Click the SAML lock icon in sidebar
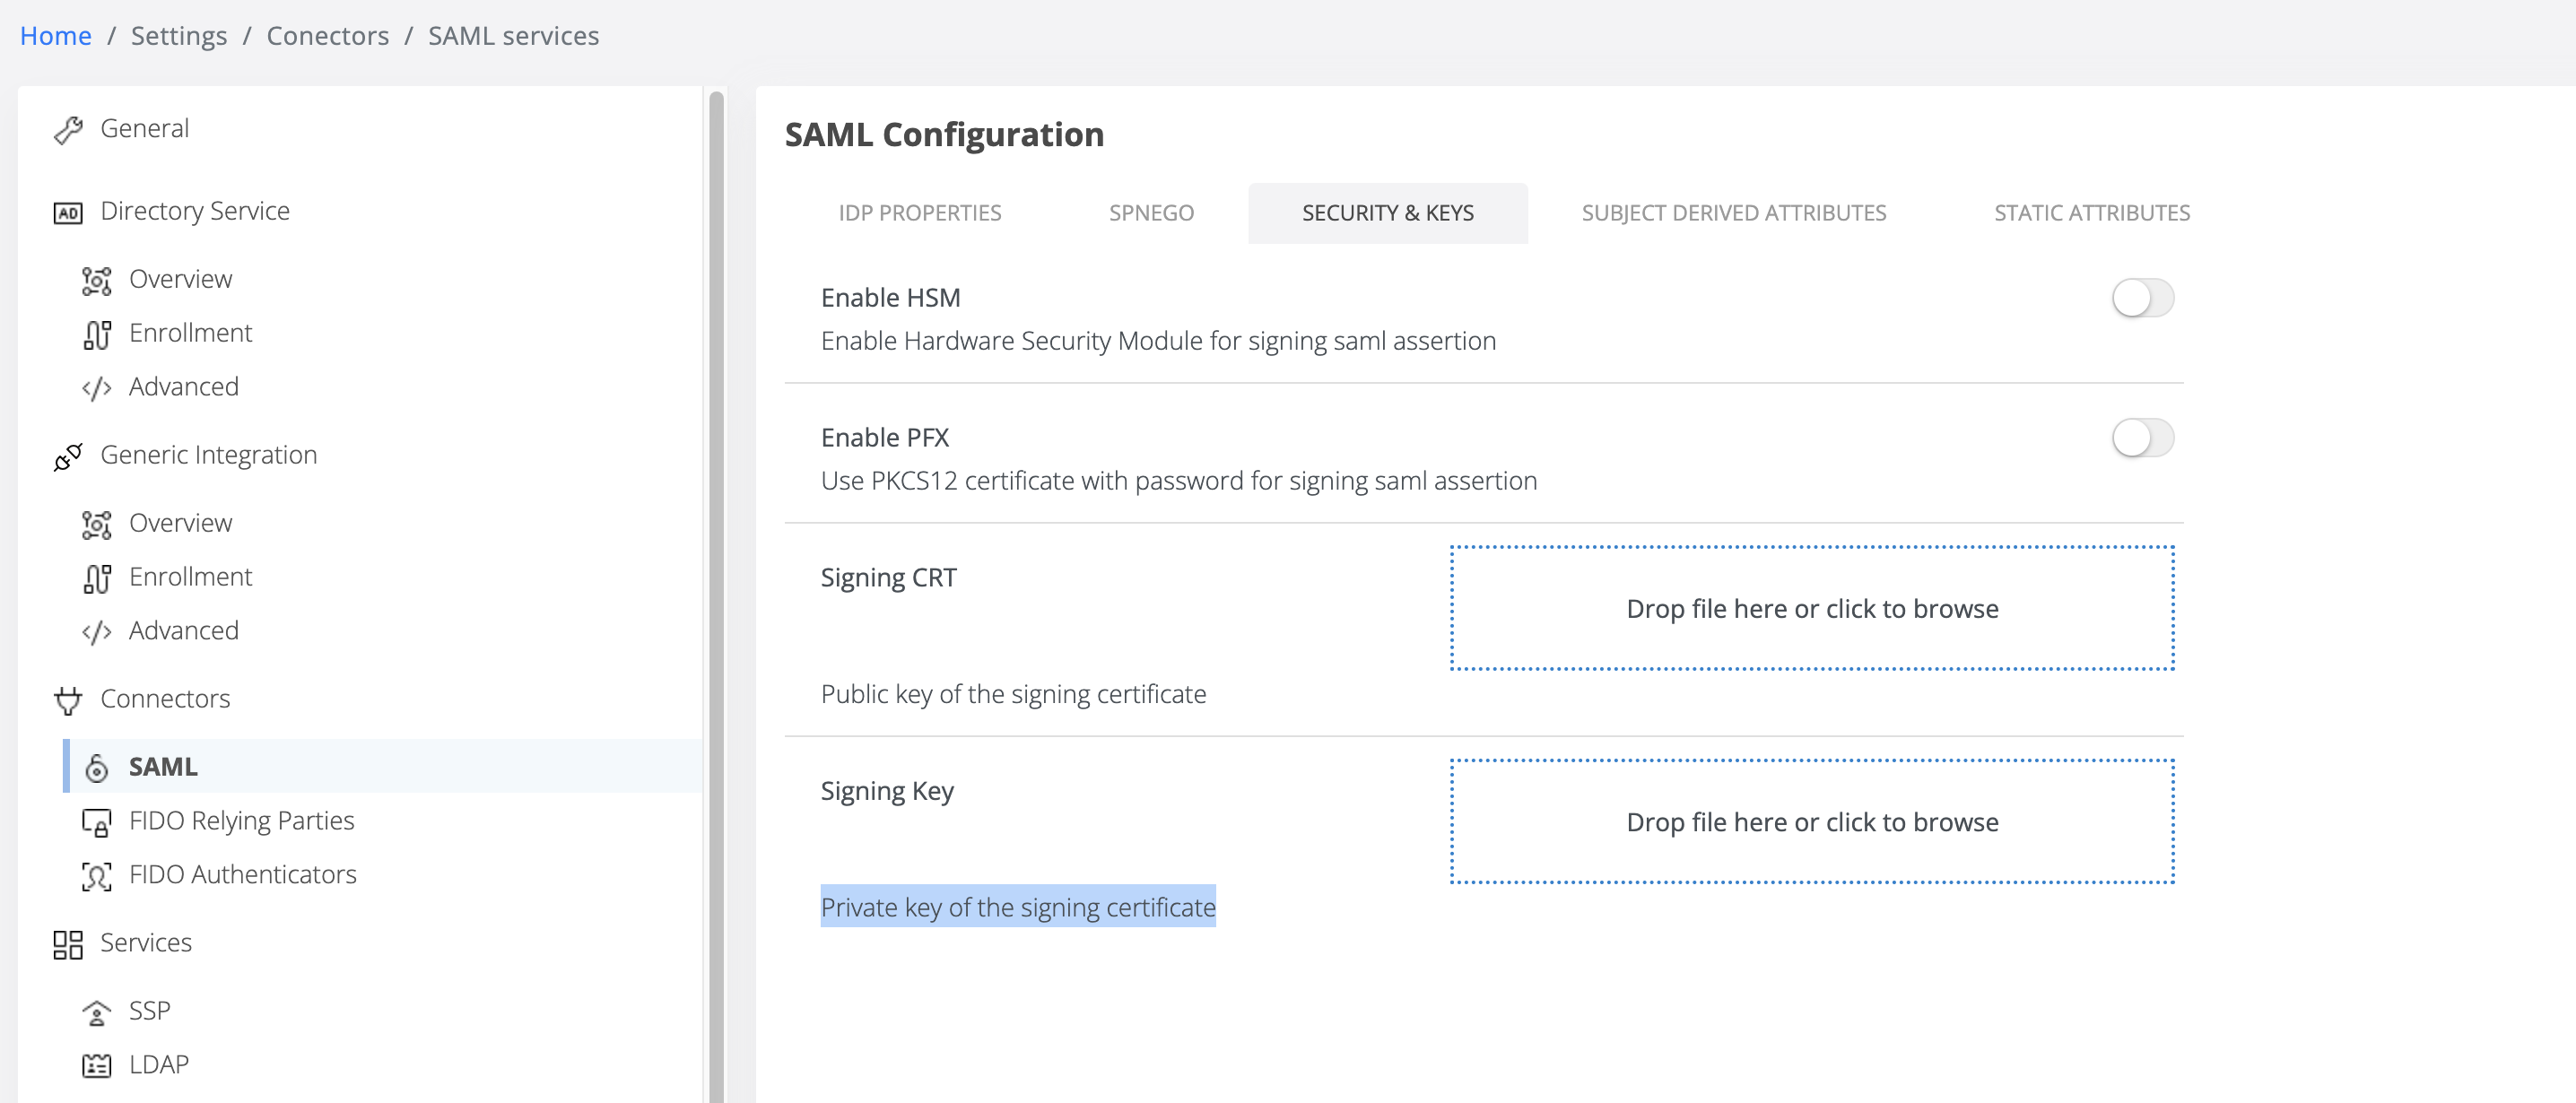The height and width of the screenshot is (1103, 2576). [96, 768]
